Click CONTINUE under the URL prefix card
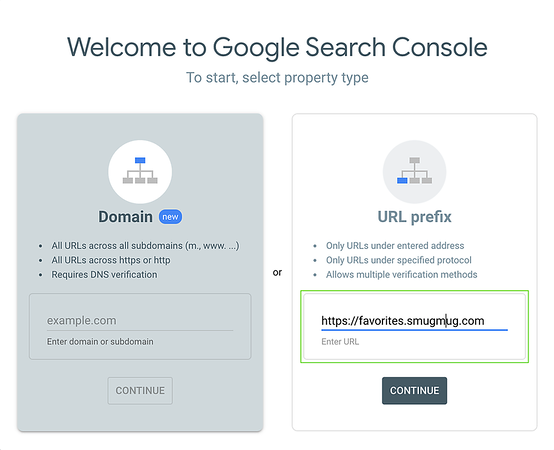This screenshot has width=554, height=450. 414,391
